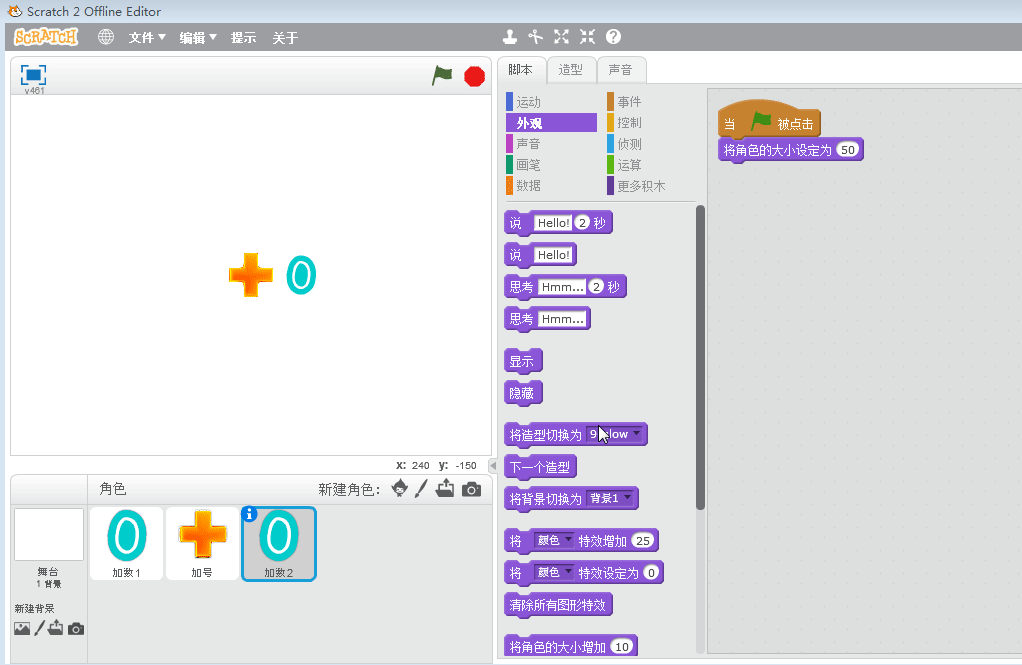Open the block help question mark tool
This screenshot has width=1022, height=665.
click(613, 37)
